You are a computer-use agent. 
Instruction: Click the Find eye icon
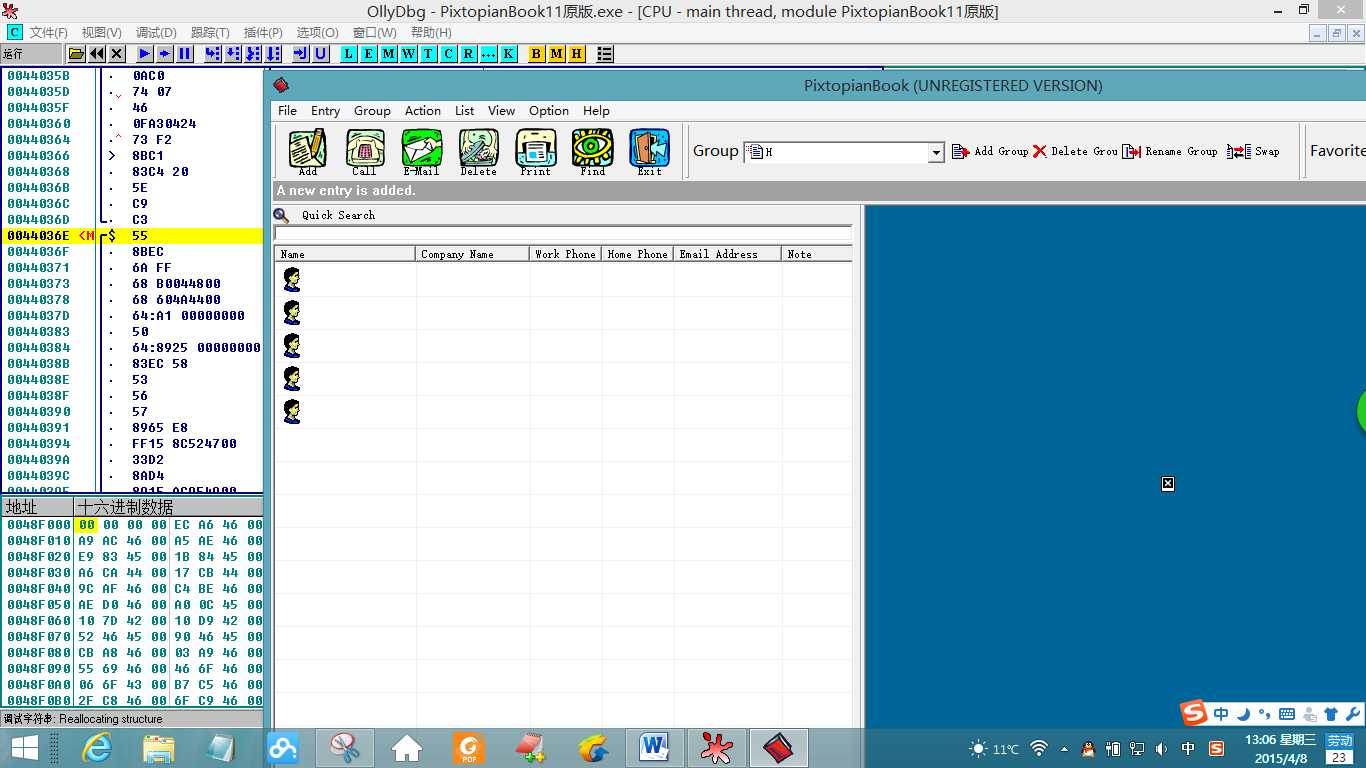(x=593, y=152)
